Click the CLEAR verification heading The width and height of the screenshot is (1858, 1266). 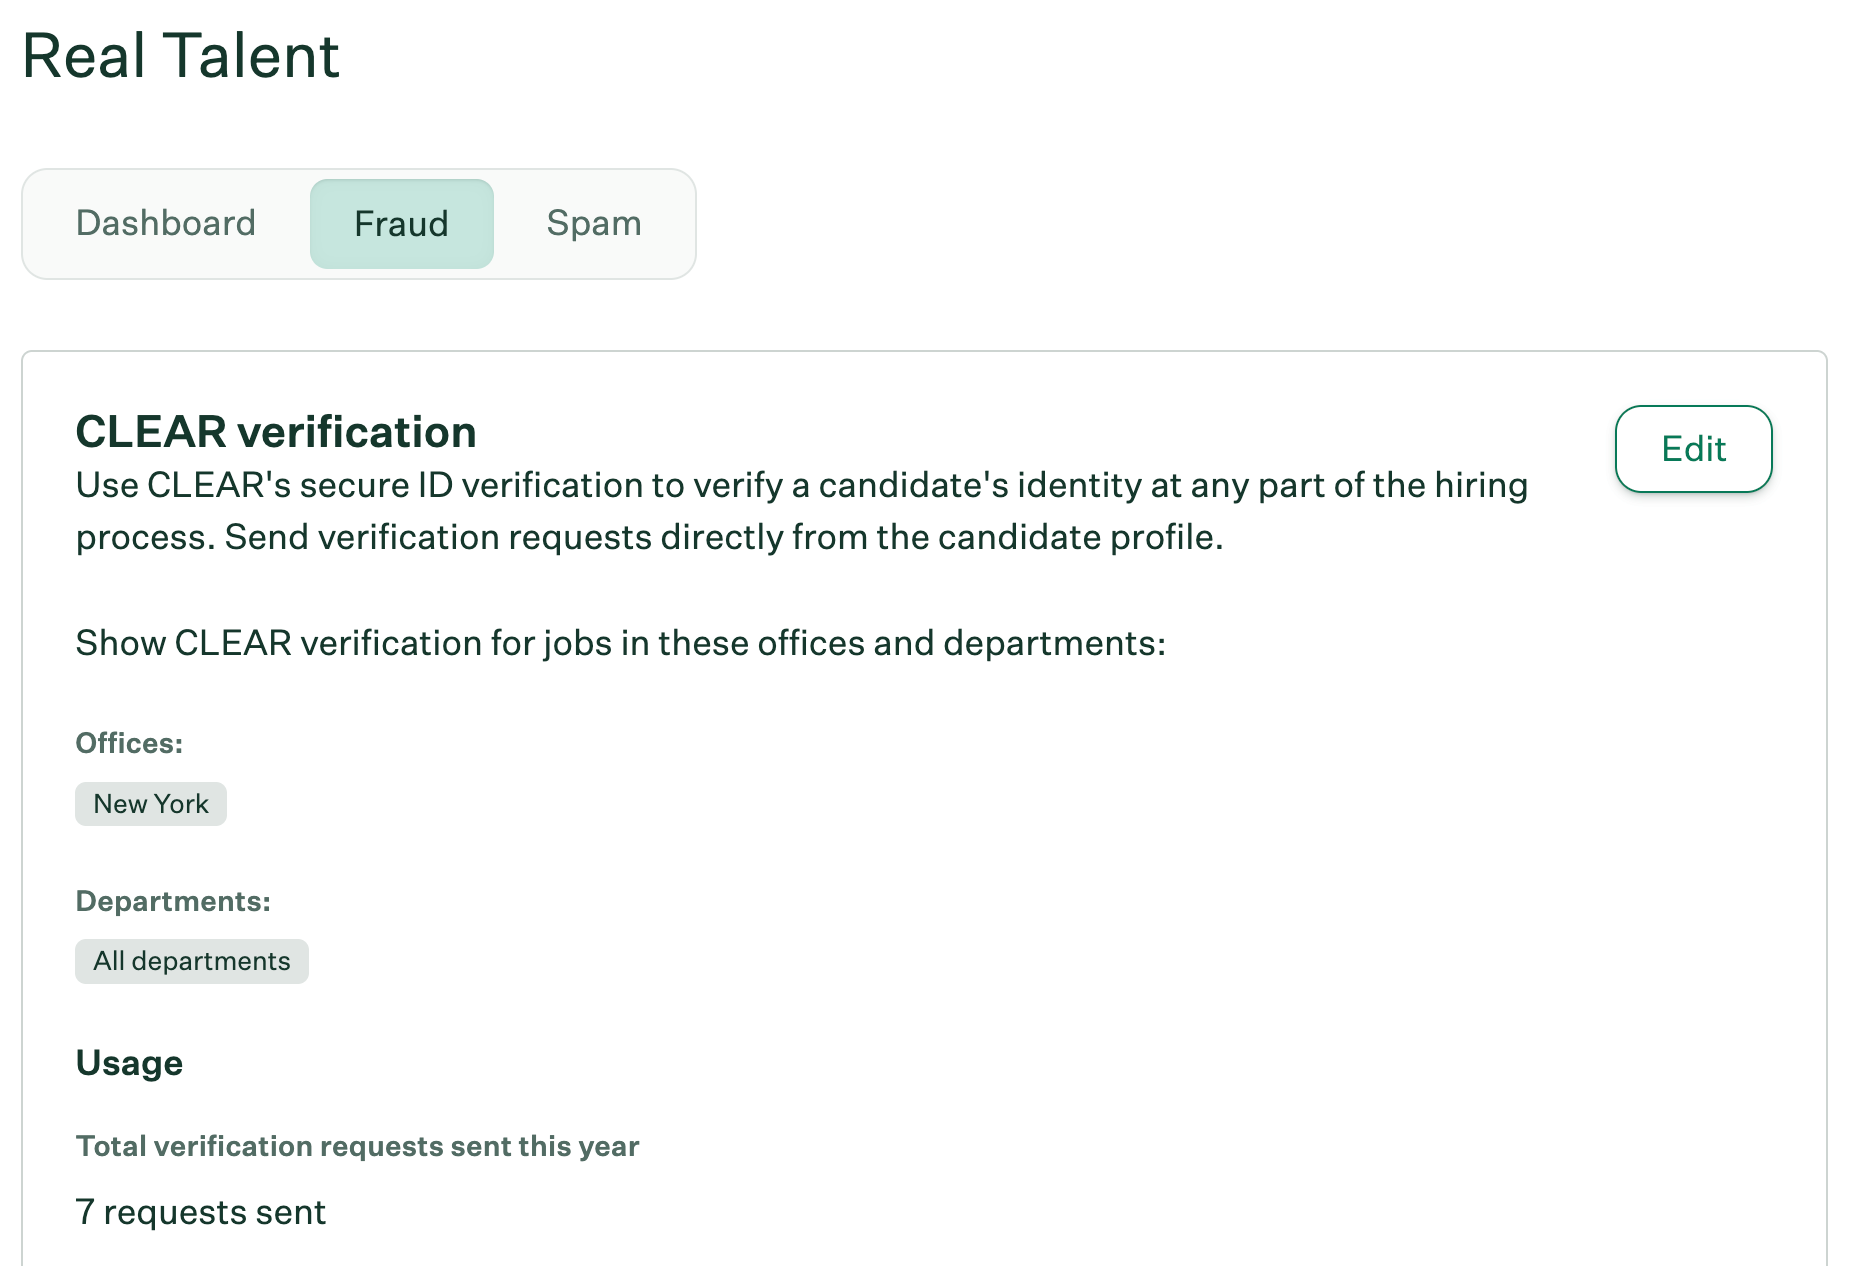276,432
